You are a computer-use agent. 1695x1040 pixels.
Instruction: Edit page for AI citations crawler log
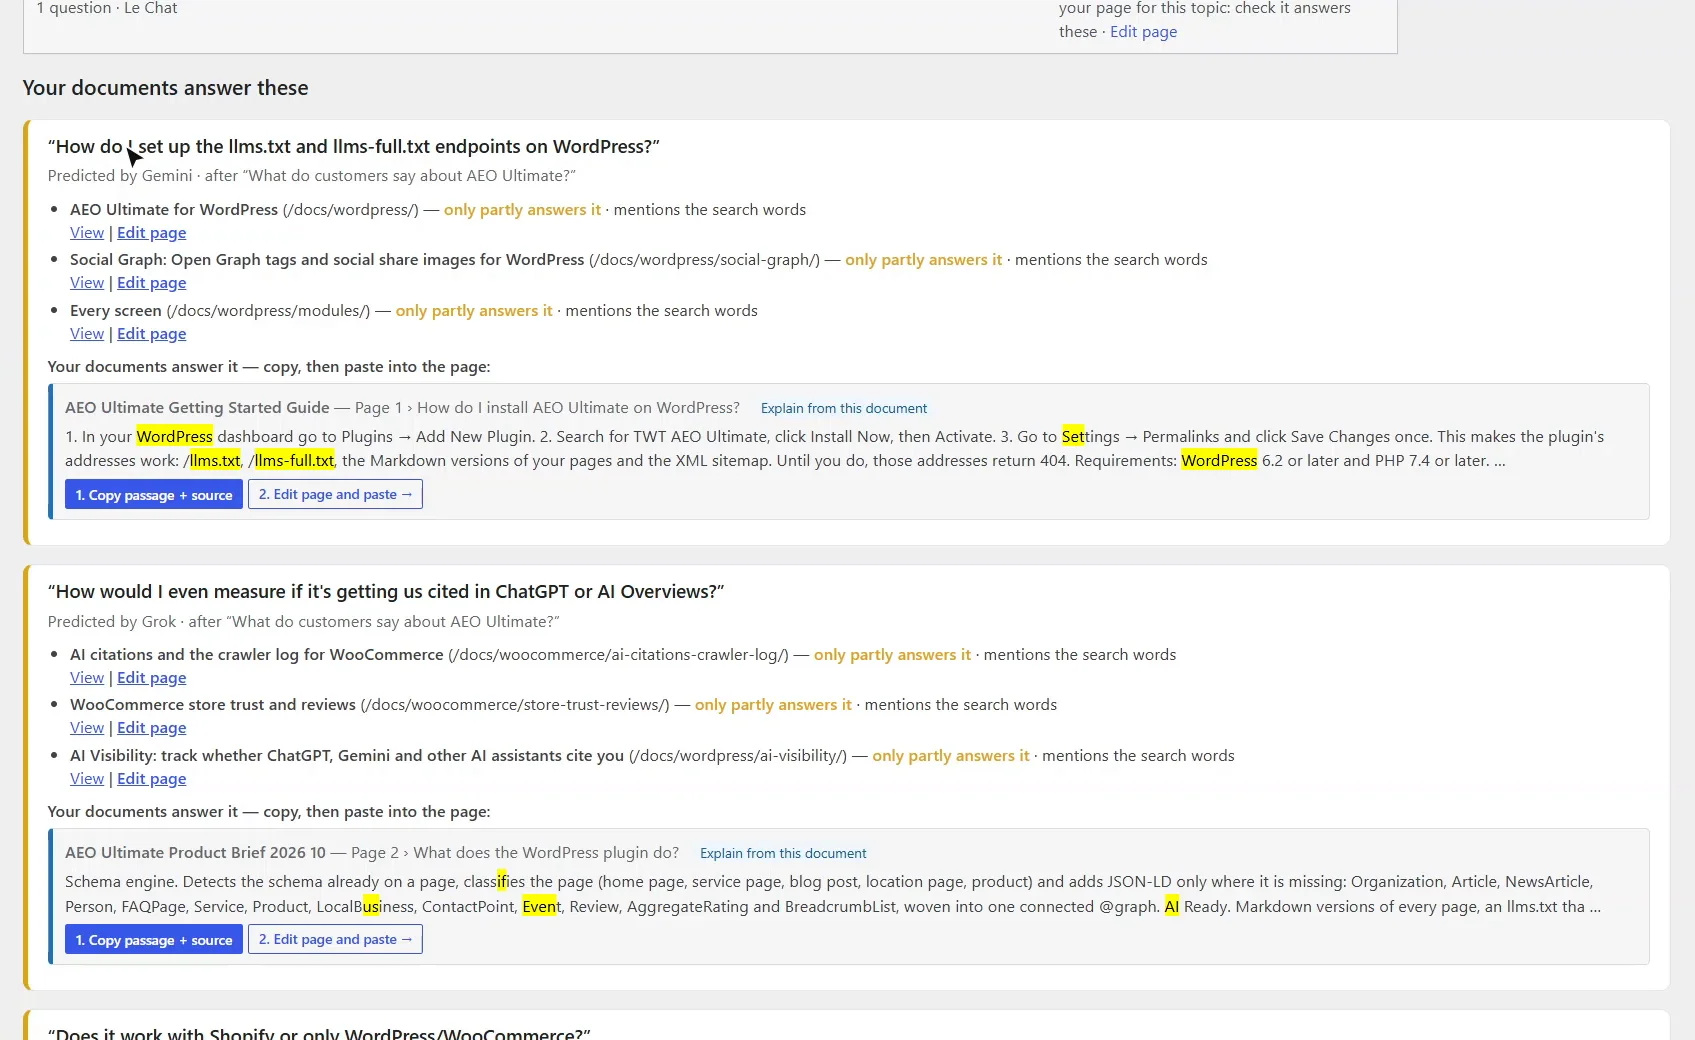[152, 678]
